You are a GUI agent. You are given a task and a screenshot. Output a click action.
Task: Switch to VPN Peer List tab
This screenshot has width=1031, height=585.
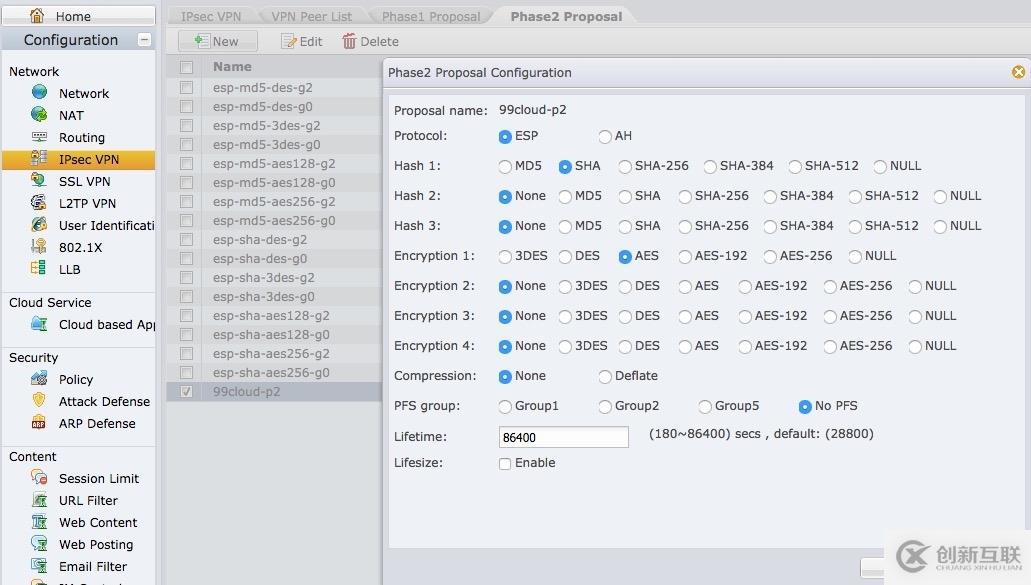click(x=312, y=16)
